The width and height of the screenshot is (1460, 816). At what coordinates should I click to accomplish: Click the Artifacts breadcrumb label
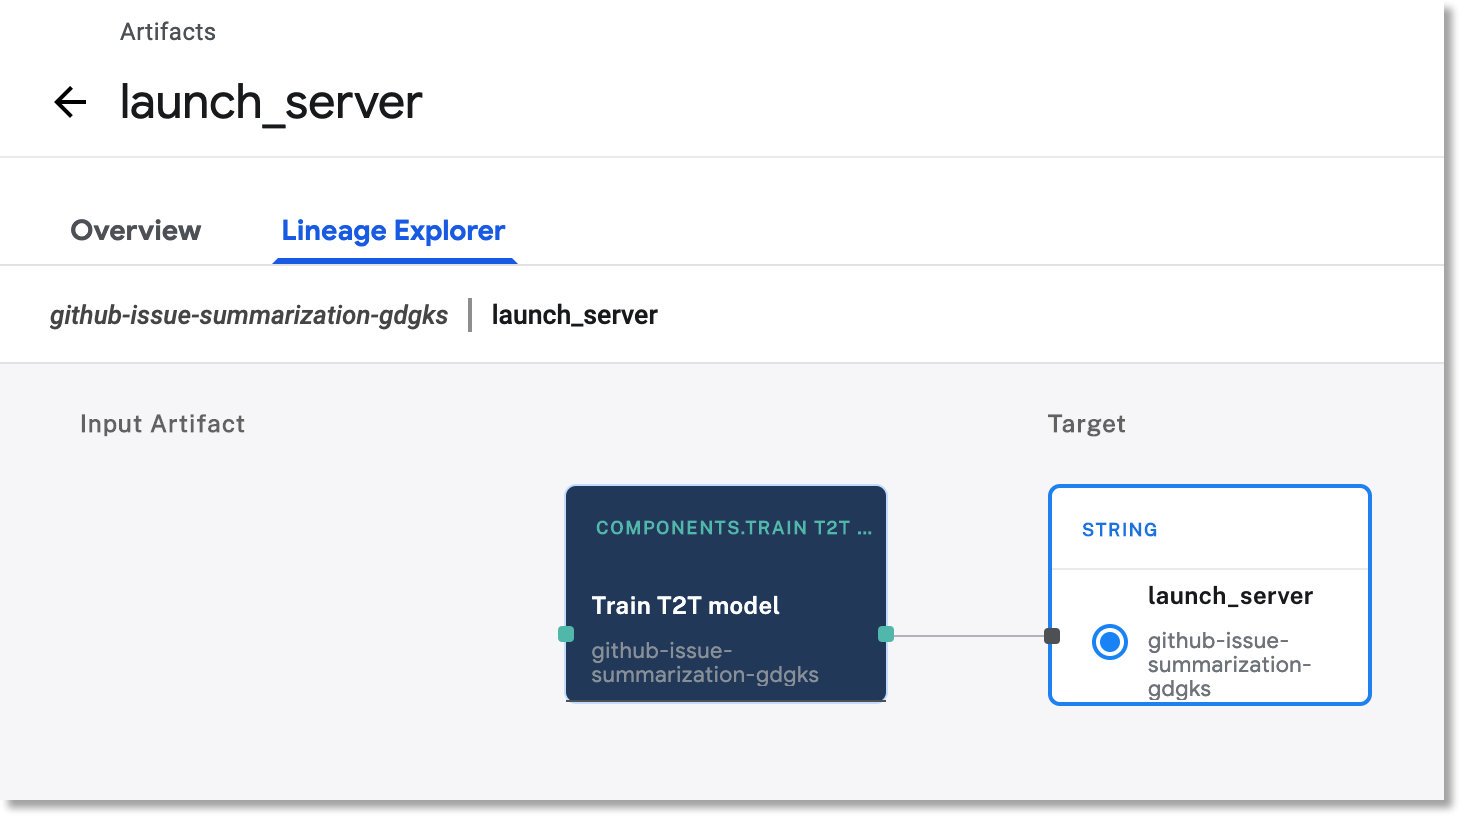point(168,31)
